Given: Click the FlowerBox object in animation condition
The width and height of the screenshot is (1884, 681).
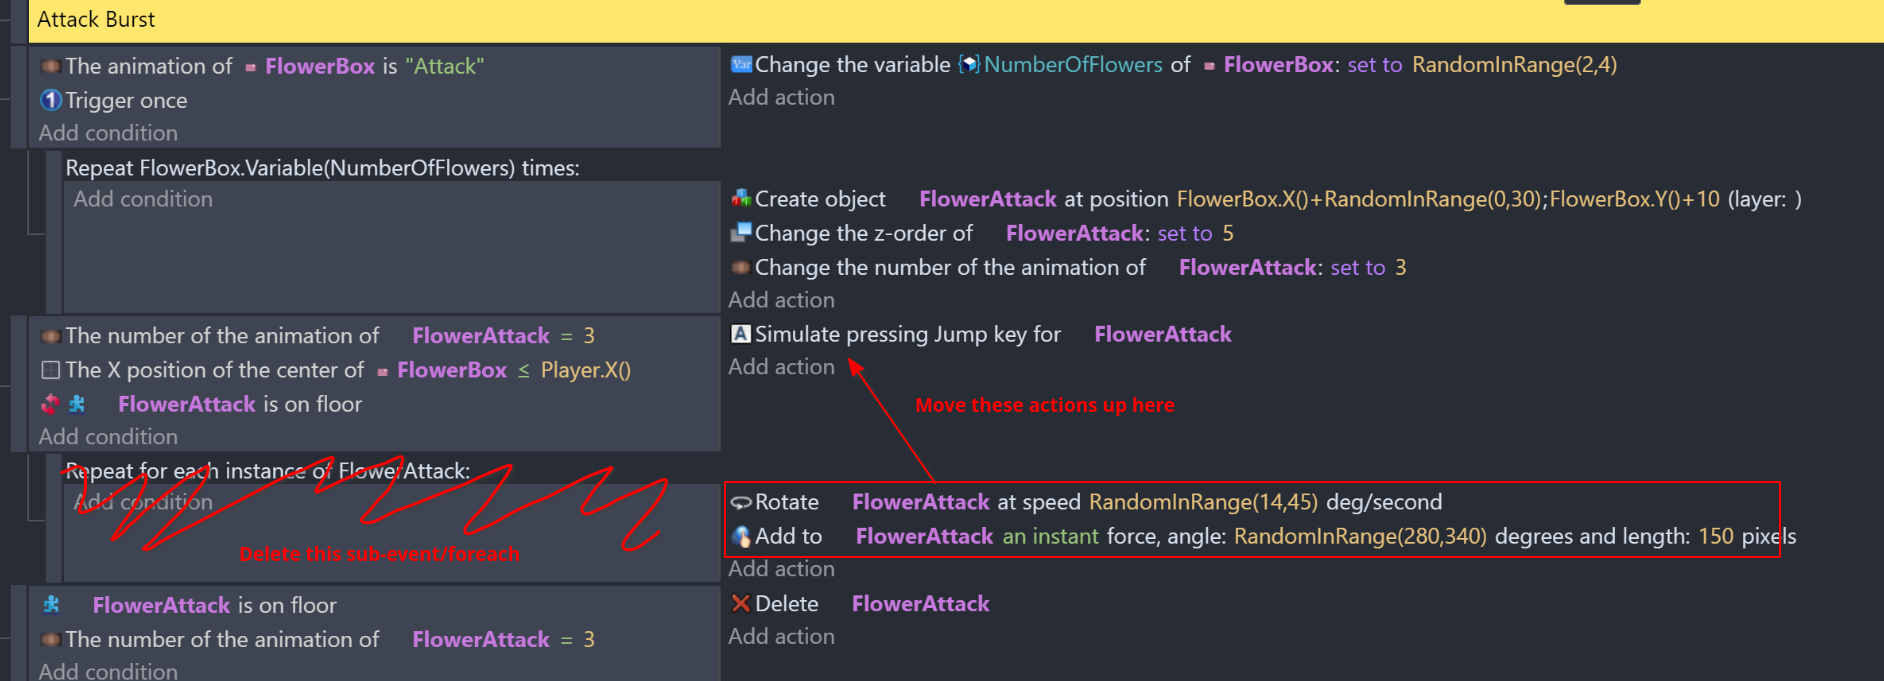Looking at the screenshot, I should [x=320, y=66].
